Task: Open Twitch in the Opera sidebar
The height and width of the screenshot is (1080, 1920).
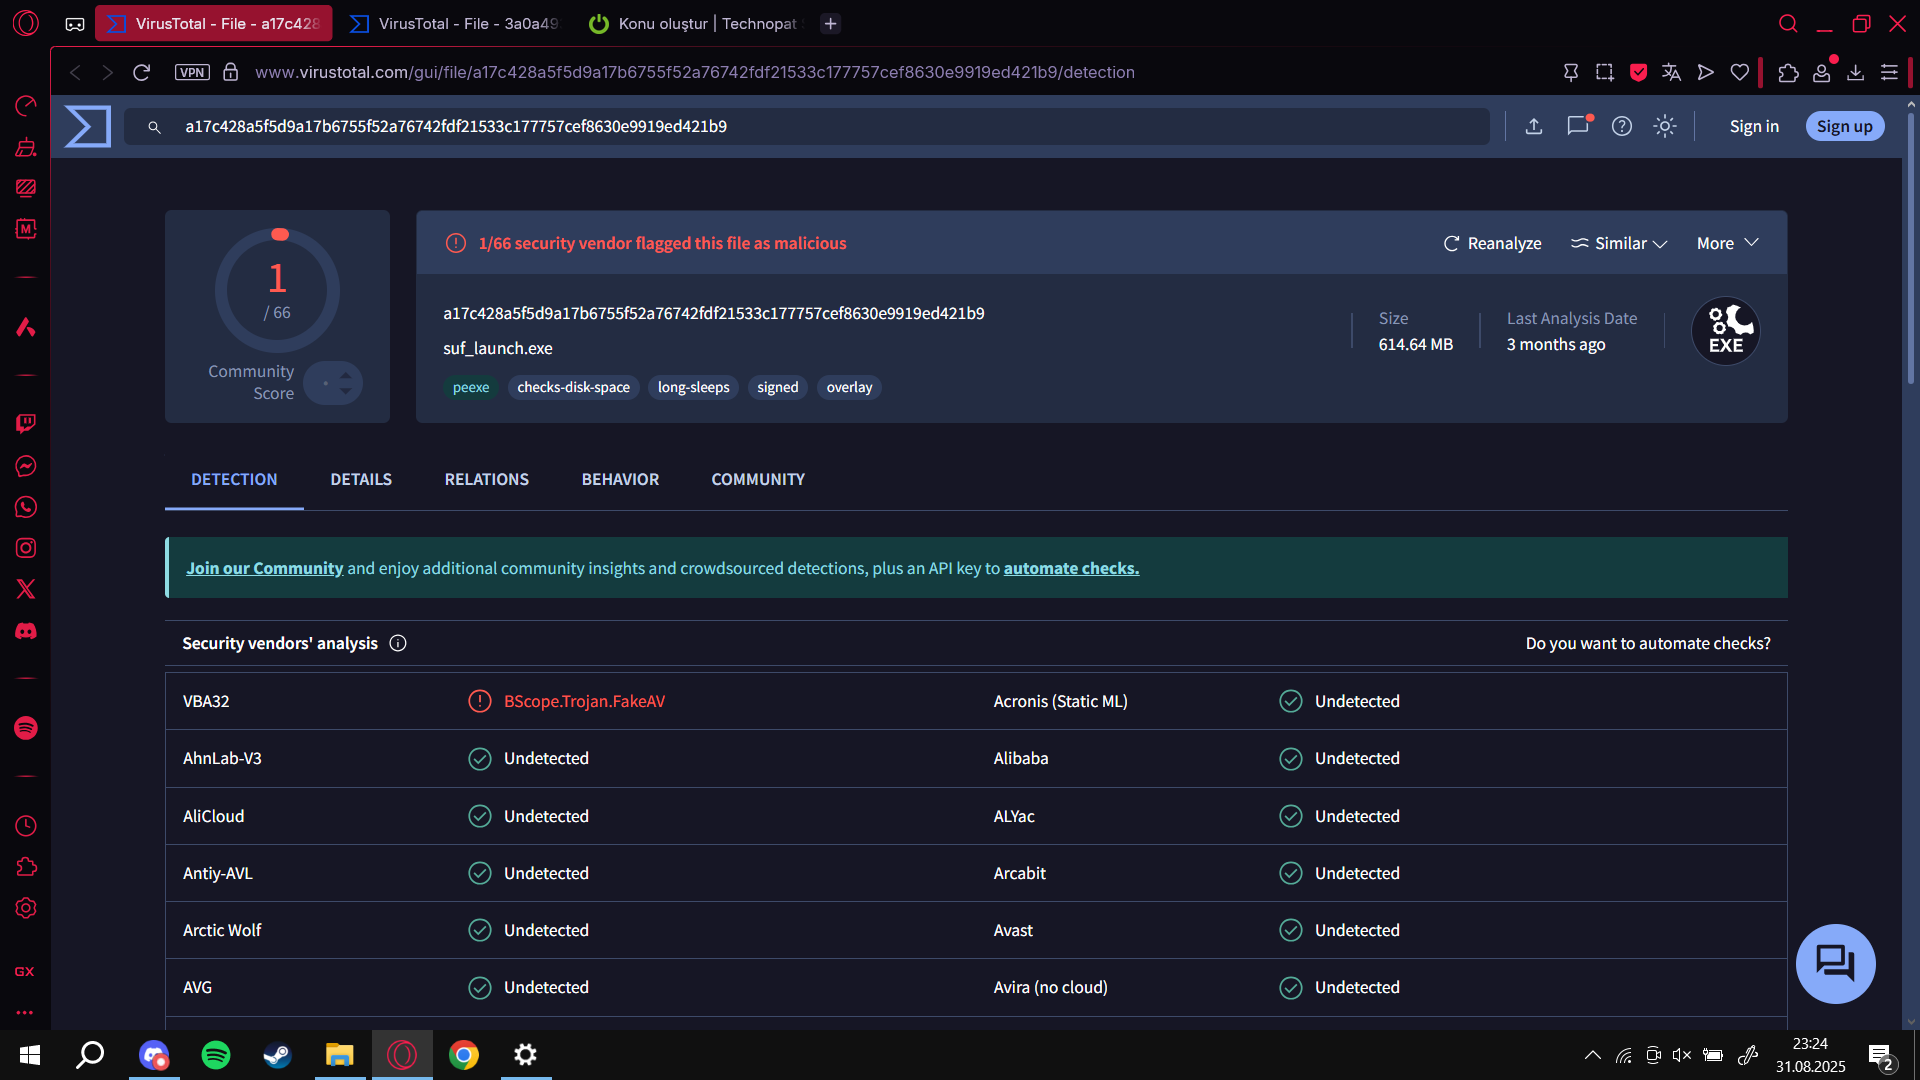Action: (x=26, y=423)
